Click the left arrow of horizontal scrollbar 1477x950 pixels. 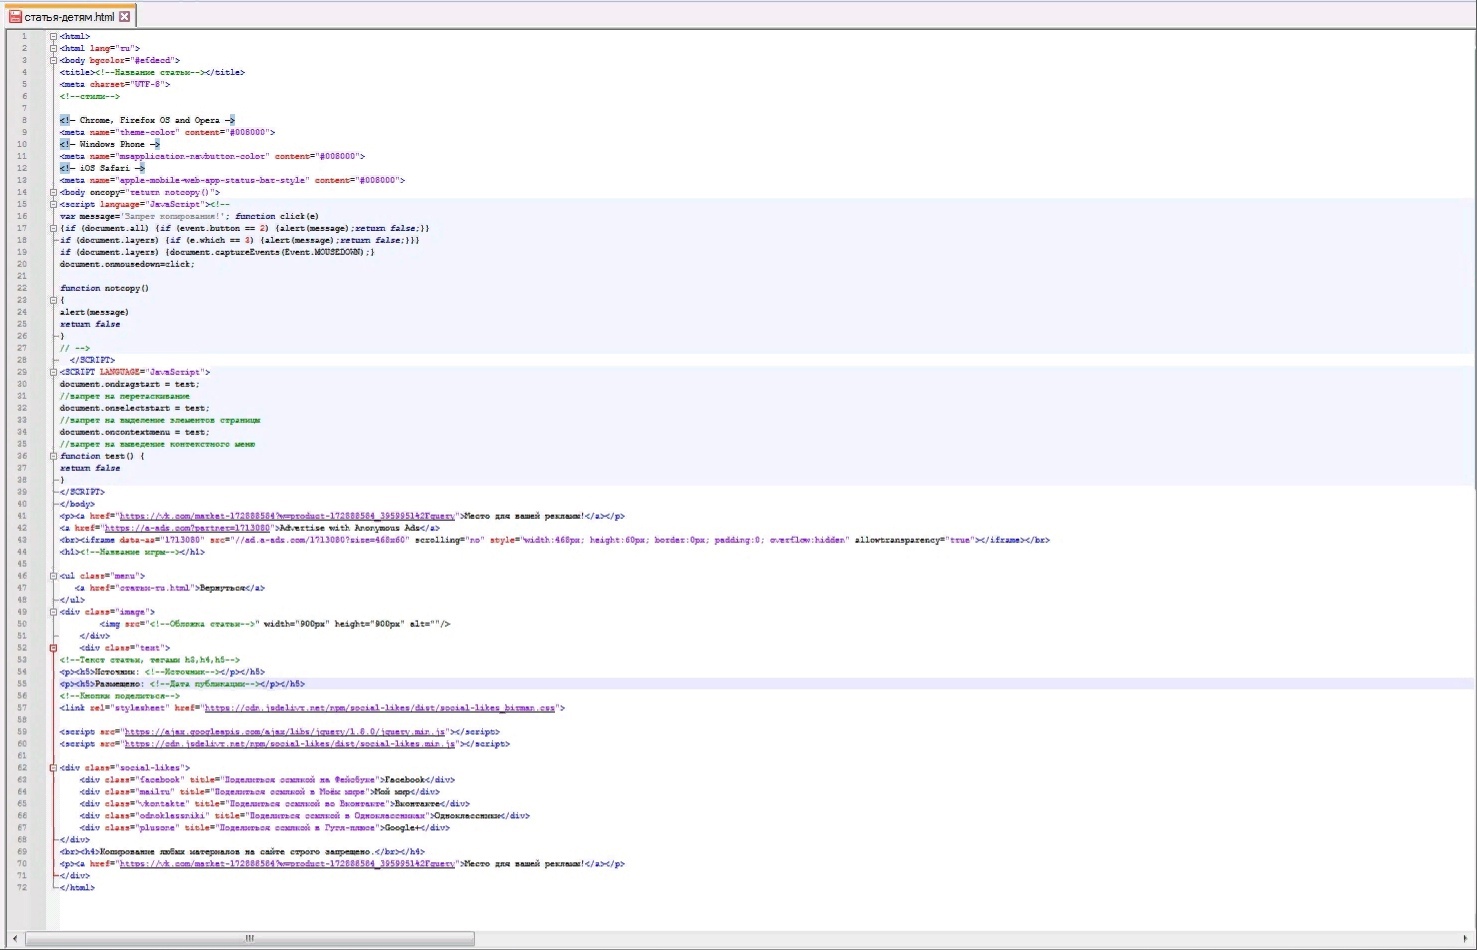14,938
